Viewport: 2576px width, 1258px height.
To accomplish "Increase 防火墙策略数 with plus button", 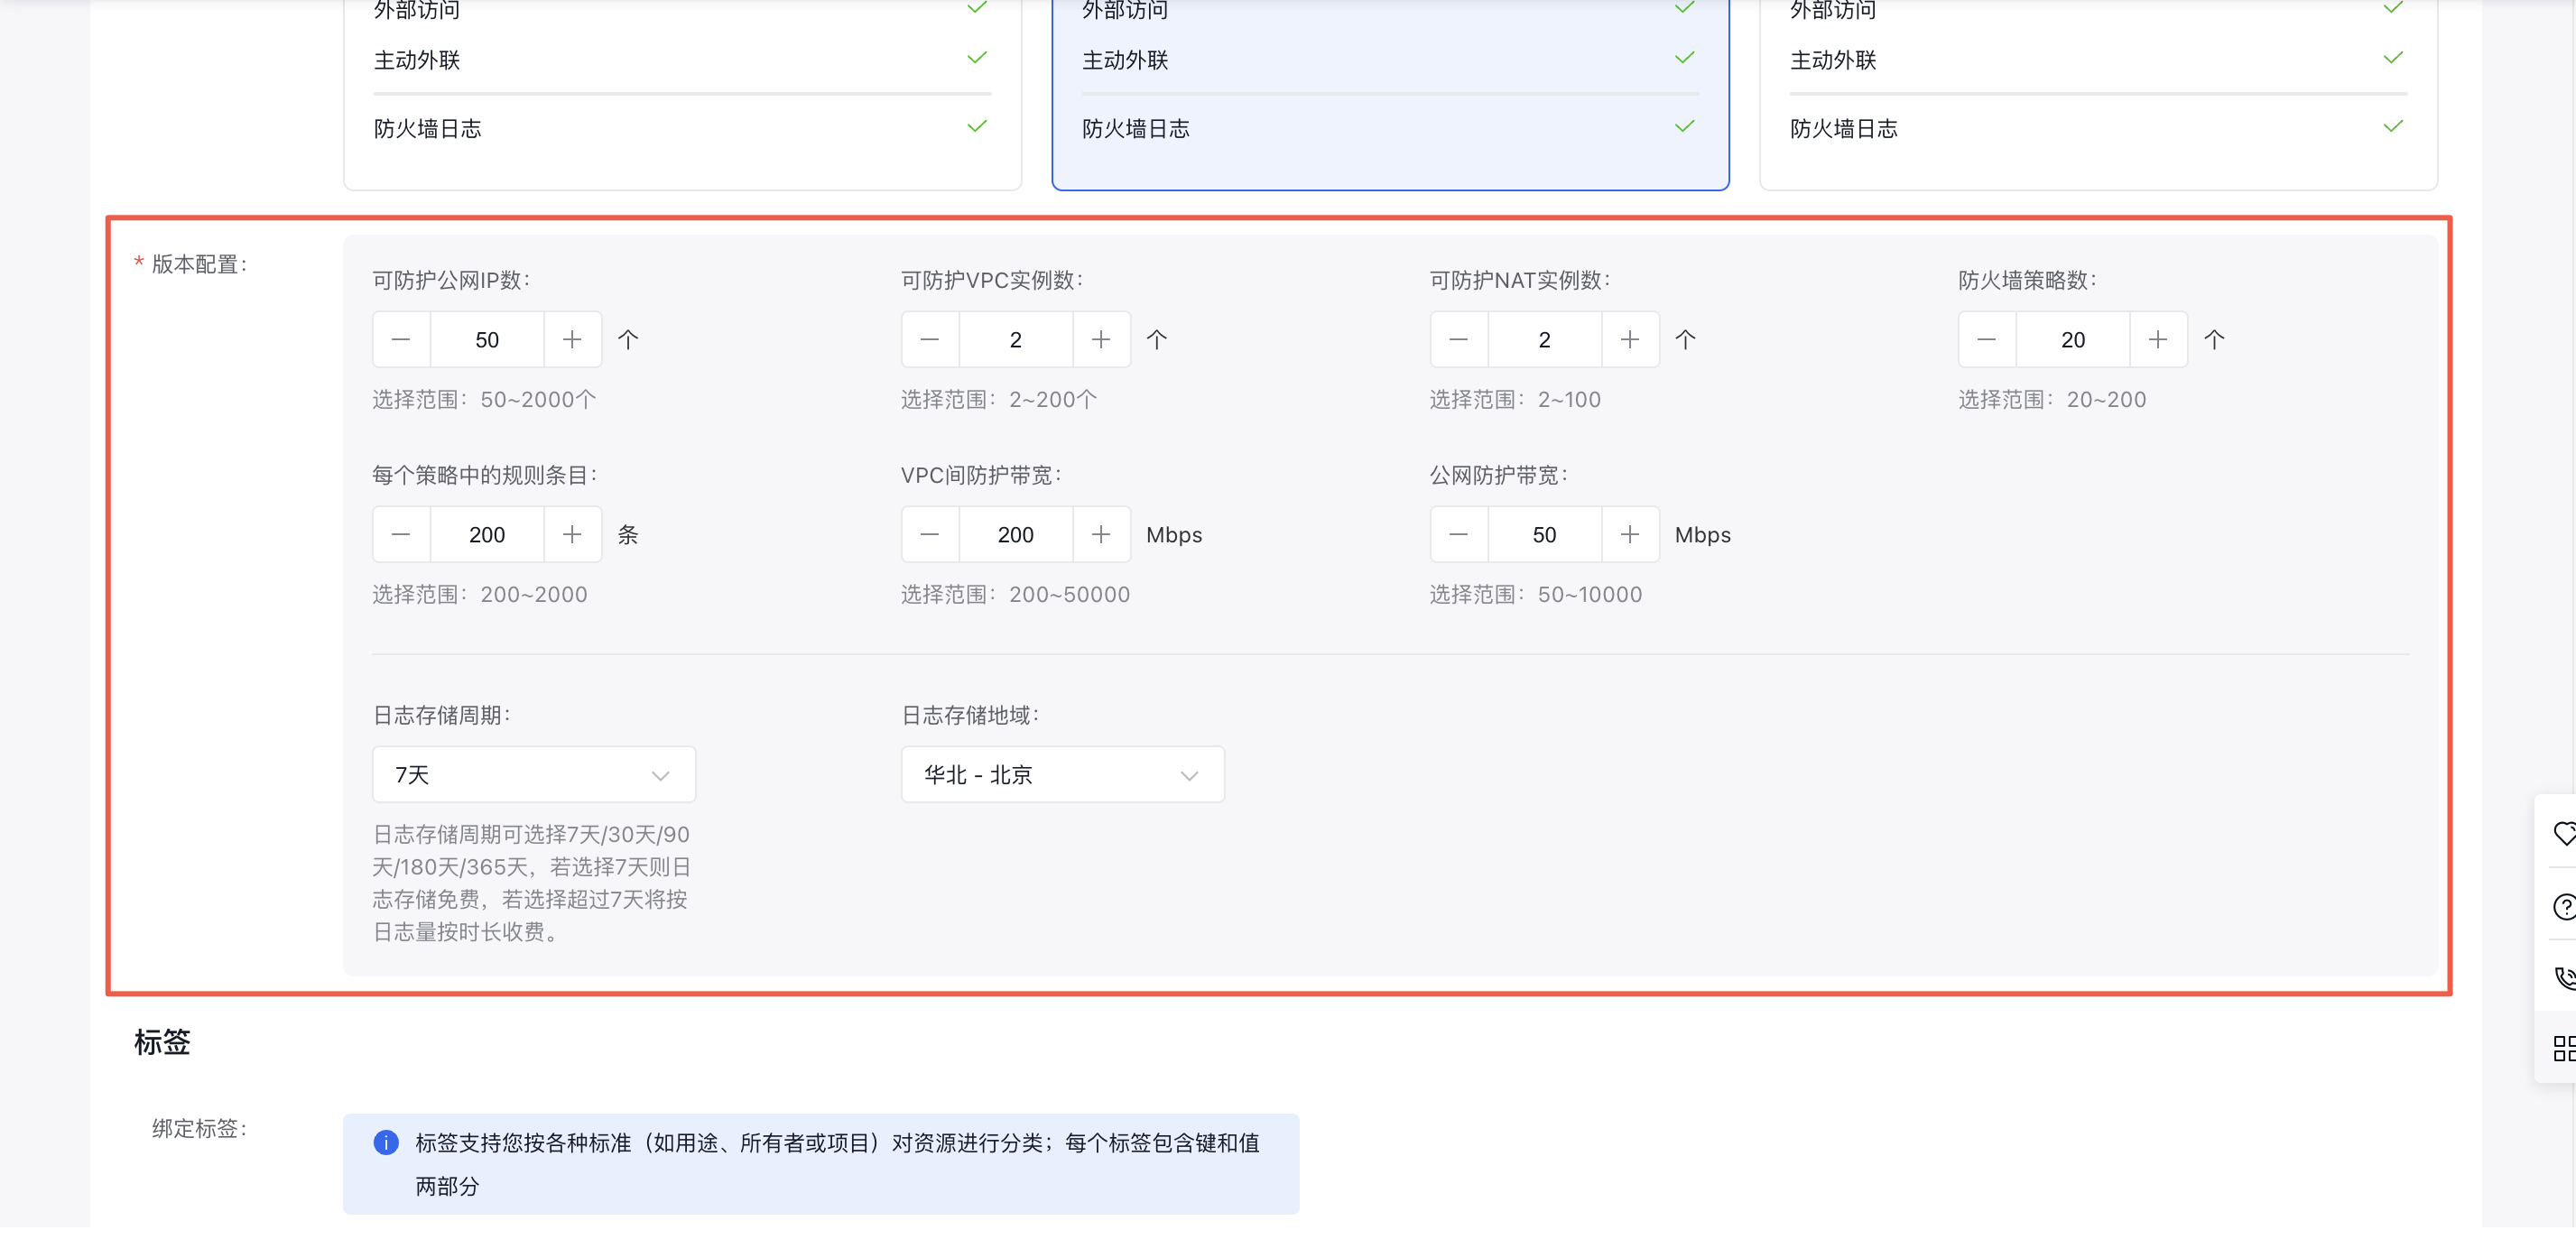I will (2158, 340).
